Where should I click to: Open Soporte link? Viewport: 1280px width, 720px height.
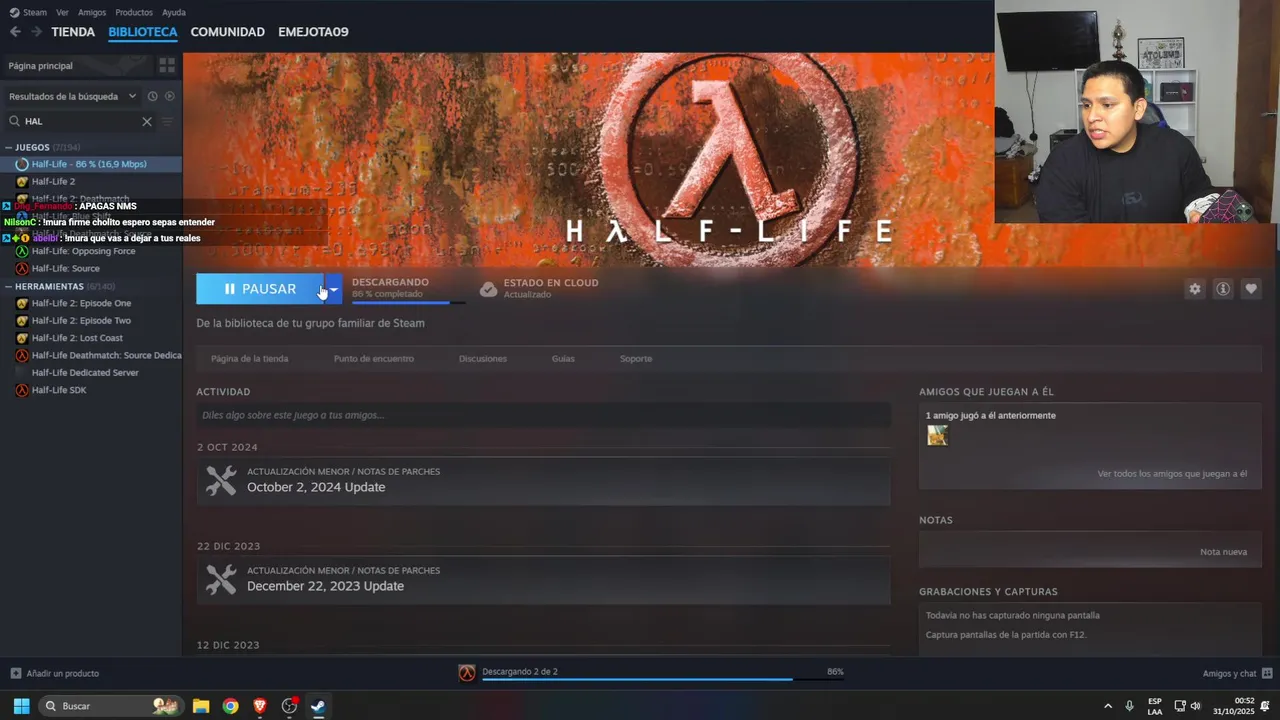coord(636,358)
